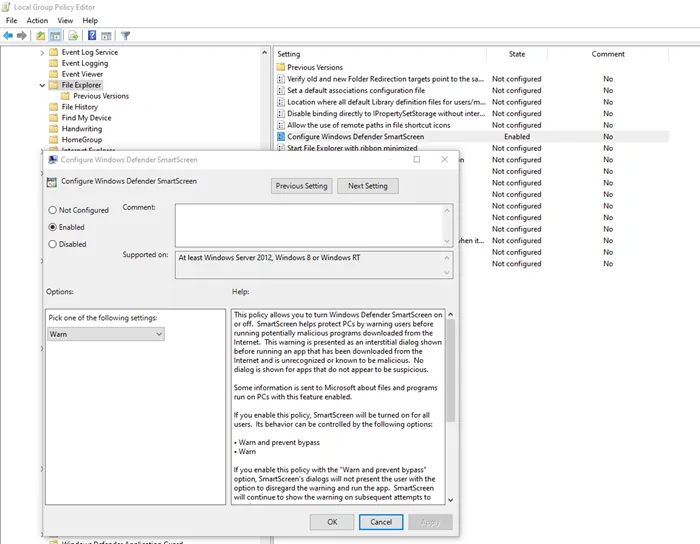
Task: Toggle the Show/Hide Console Tree icon
Action: [55, 36]
